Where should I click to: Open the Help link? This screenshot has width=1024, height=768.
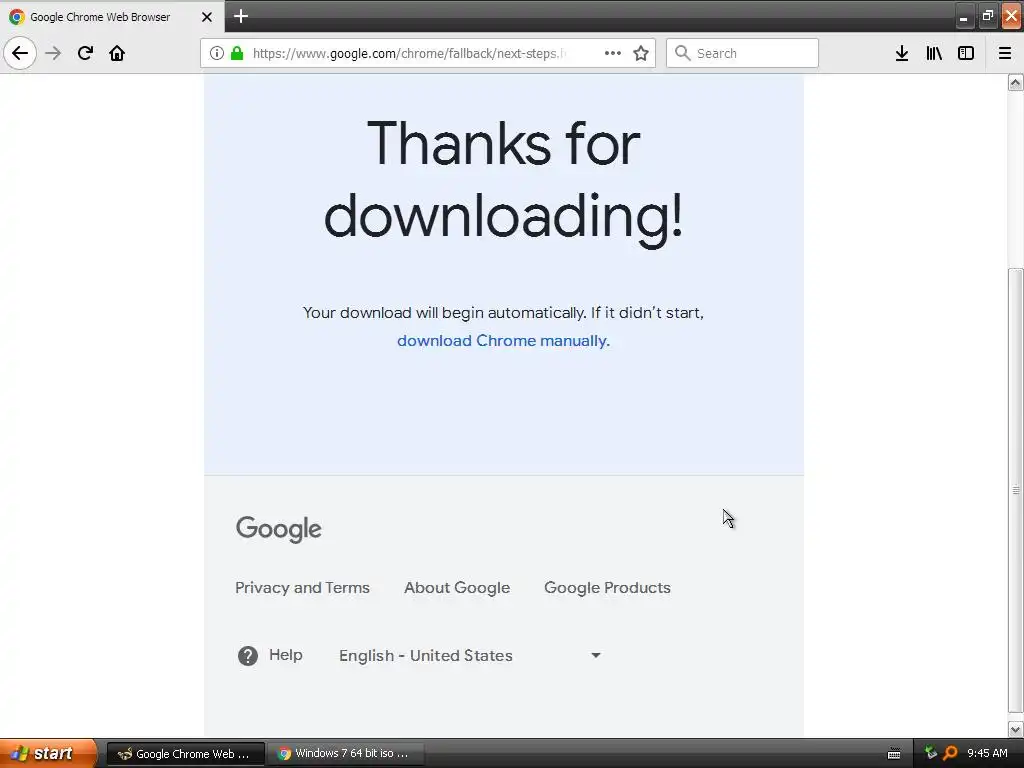pyautogui.click(x=285, y=655)
